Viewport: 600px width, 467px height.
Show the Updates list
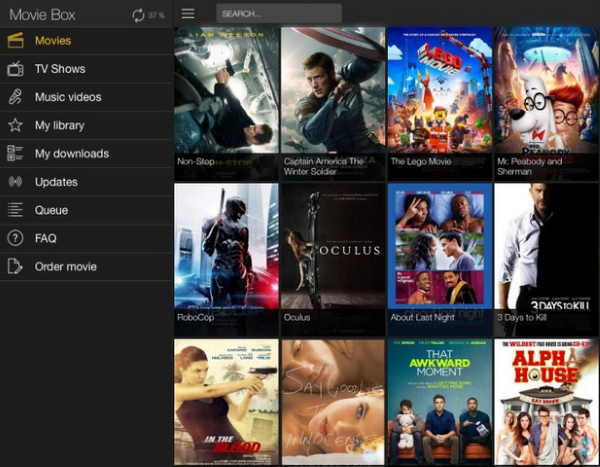pyautogui.click(x=86, y=182)
